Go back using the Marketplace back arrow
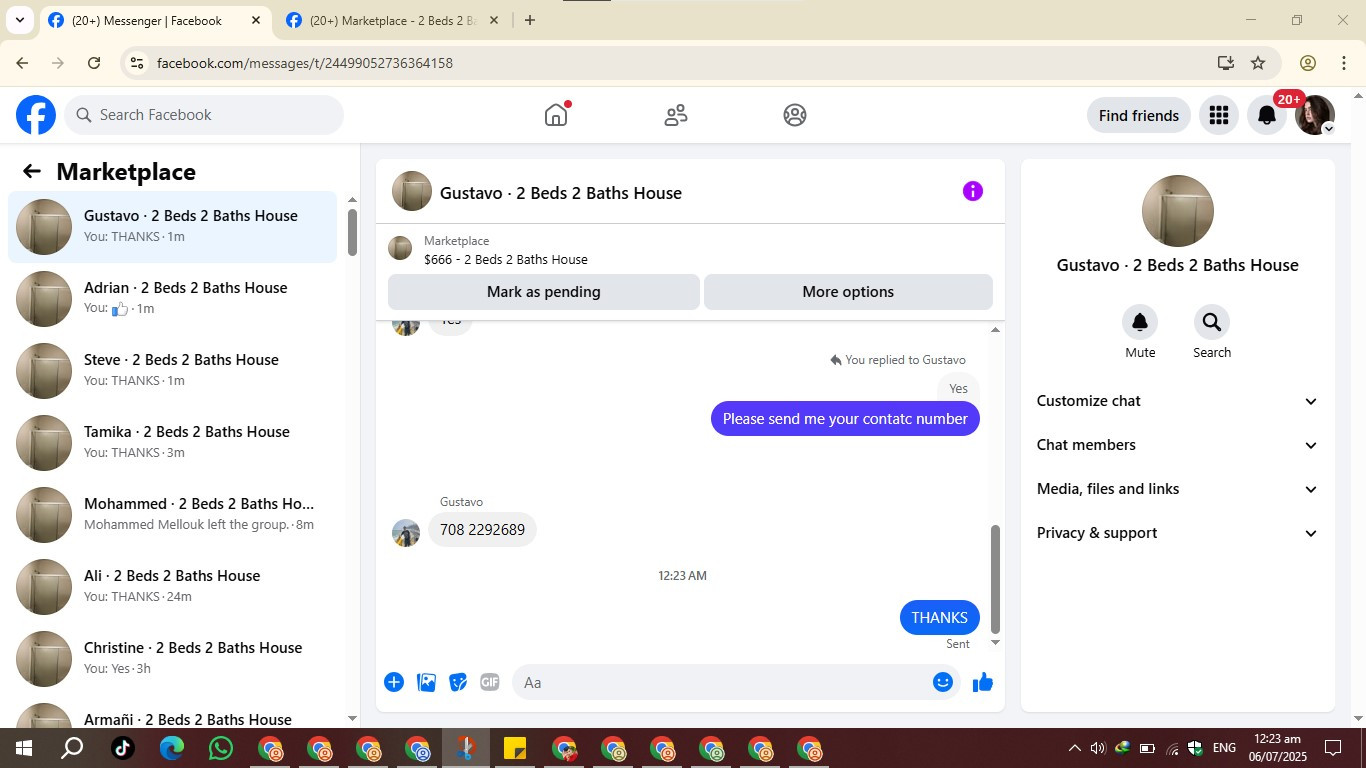Viewport: 1366px width, 768px height. [32, 171]
